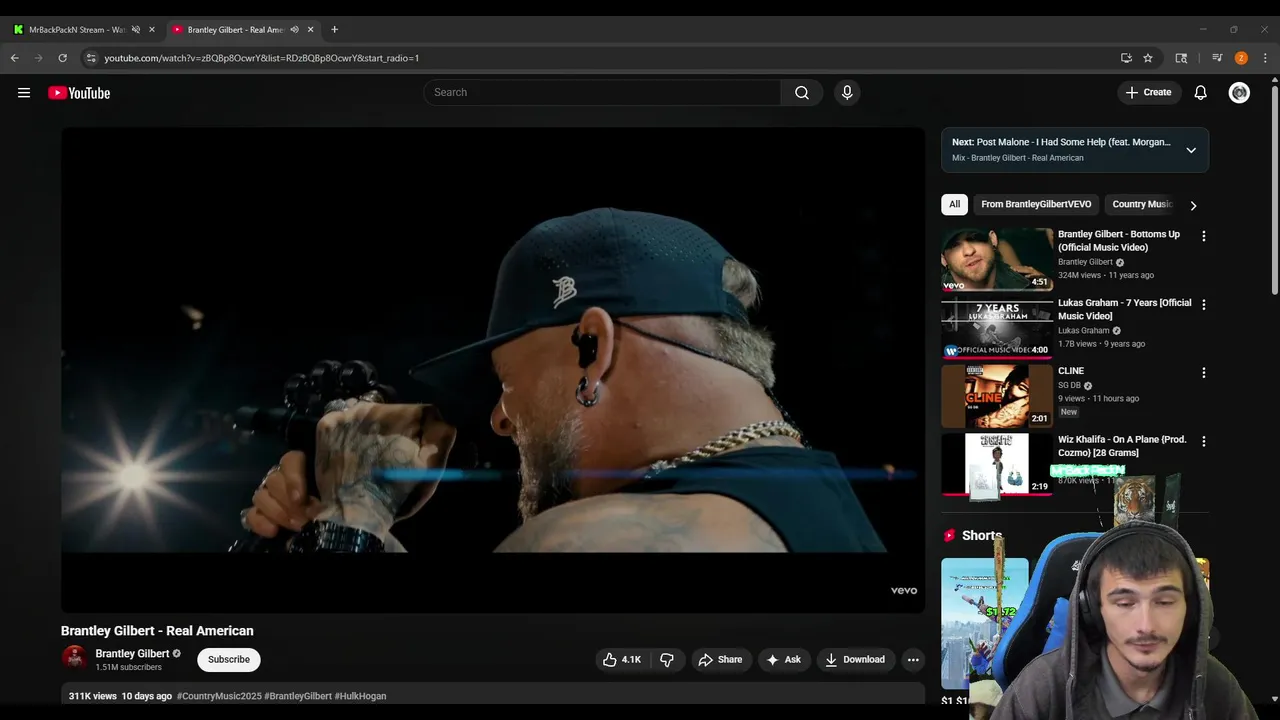Subscribe to Brantley Gilbert
1280x720 pixels.
click(229, 659)
